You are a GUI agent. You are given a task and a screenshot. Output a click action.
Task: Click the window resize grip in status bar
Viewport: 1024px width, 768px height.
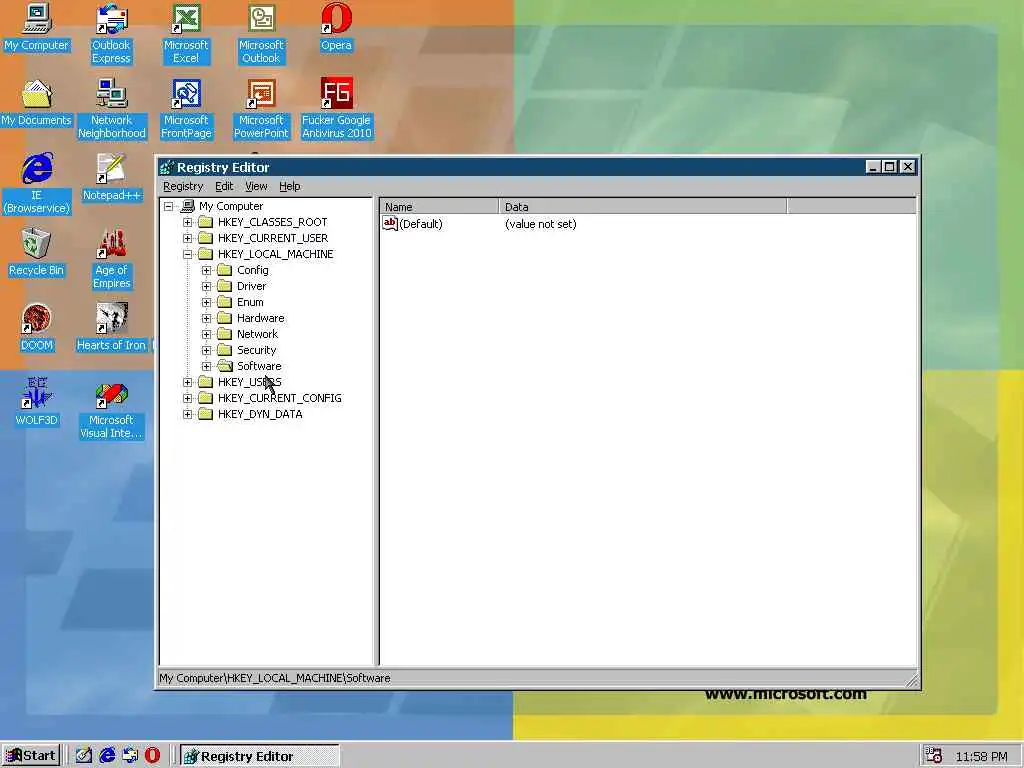click(912, 680)
